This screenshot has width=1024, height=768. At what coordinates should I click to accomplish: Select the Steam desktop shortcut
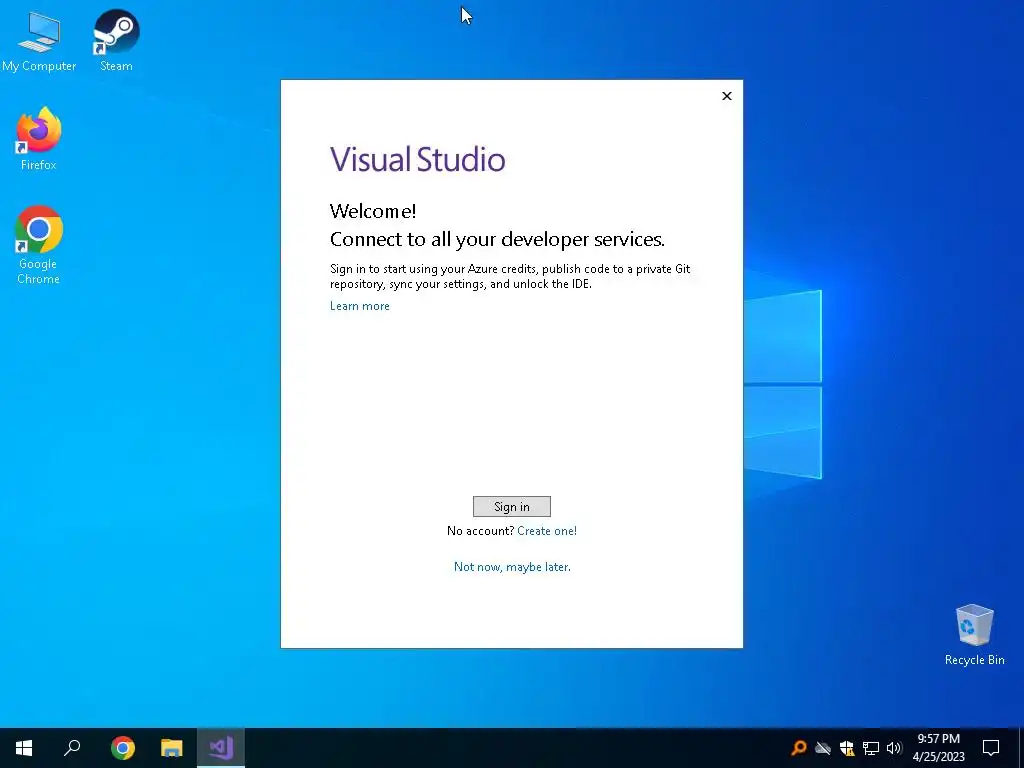click(116, 40)
